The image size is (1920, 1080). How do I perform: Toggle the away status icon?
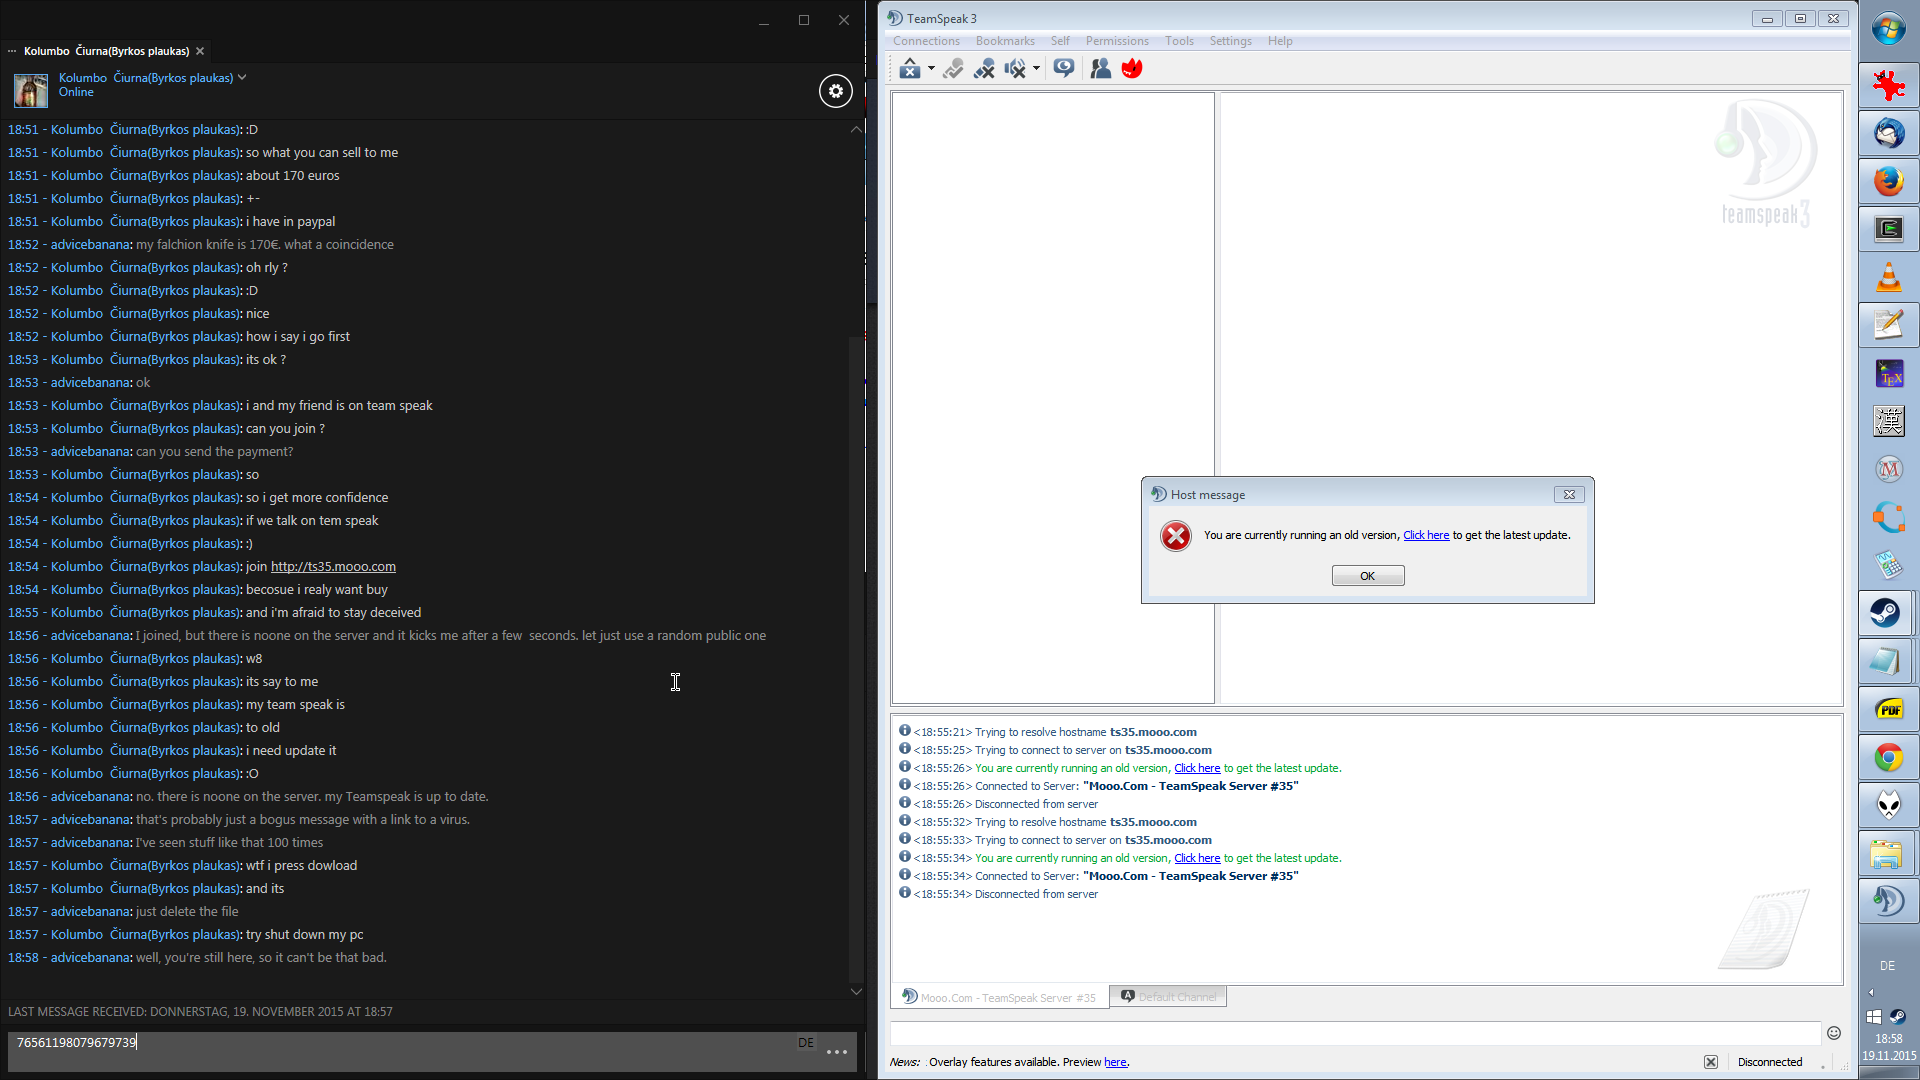909,68
